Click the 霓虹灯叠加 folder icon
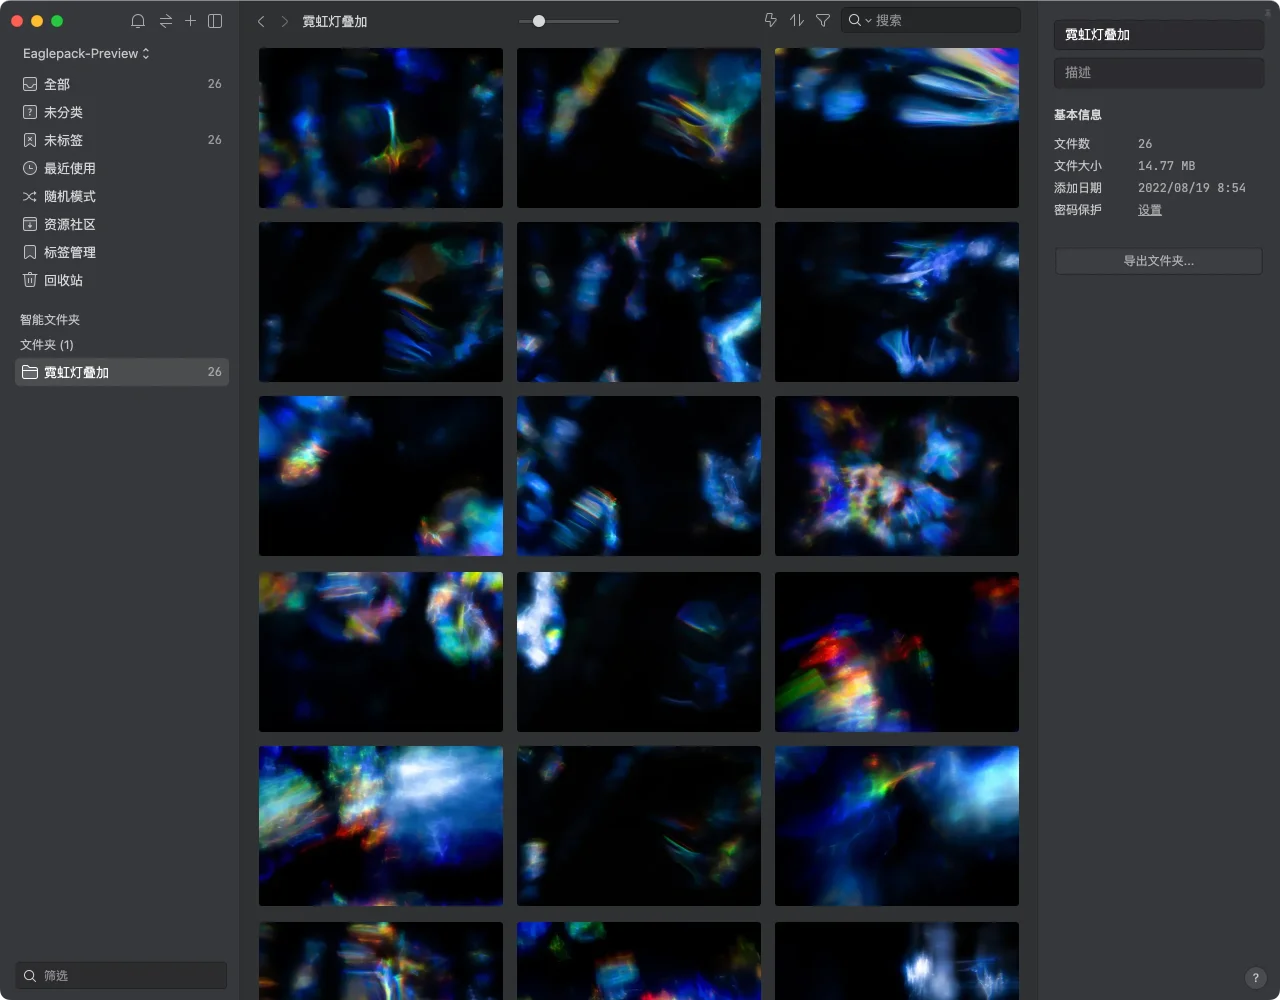1280x1000 pixels. (x=30, y=372)
